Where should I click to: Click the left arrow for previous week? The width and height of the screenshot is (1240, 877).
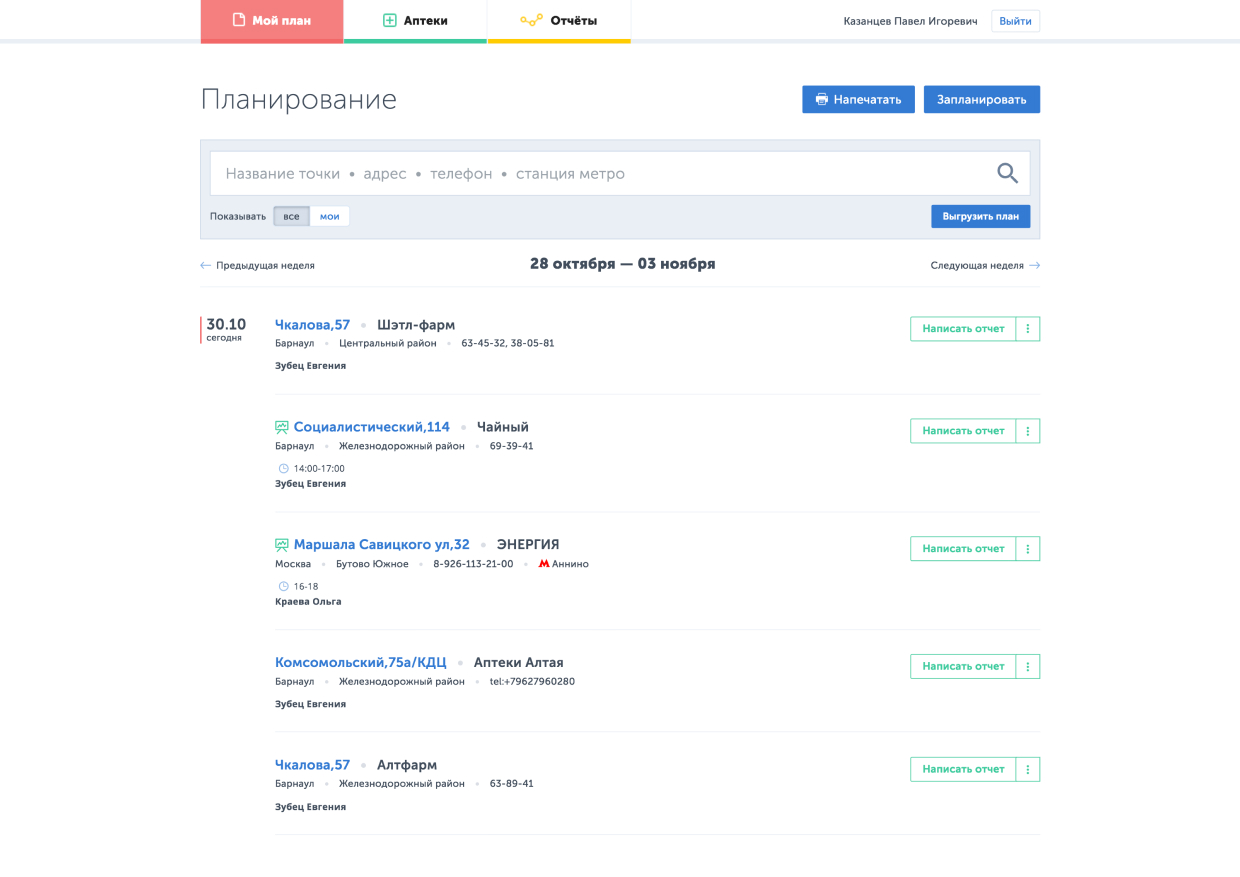point(206,266)
